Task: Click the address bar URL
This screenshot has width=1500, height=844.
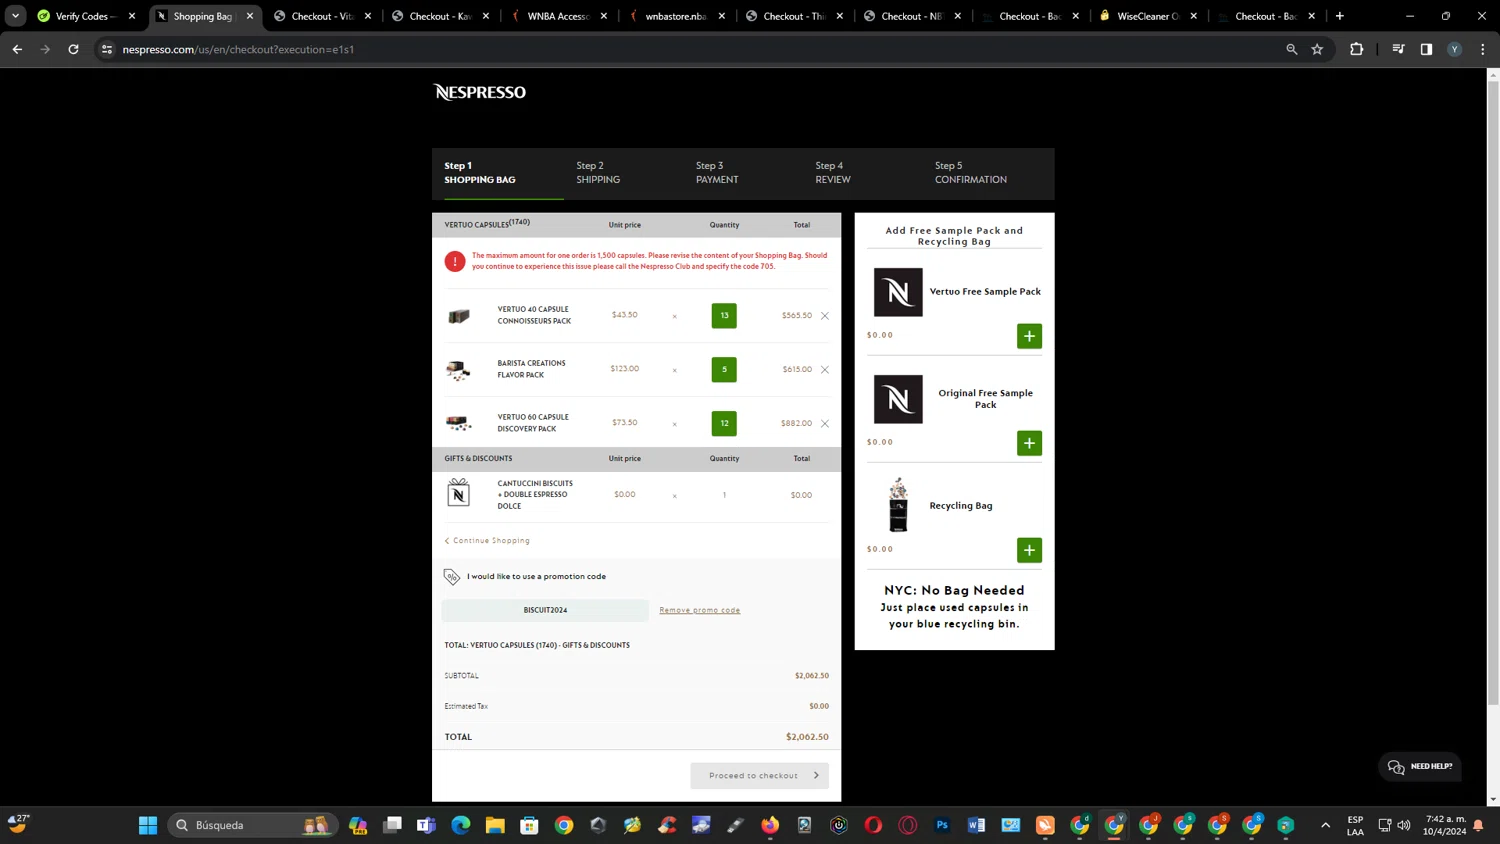Action: [x=238, y=50]
